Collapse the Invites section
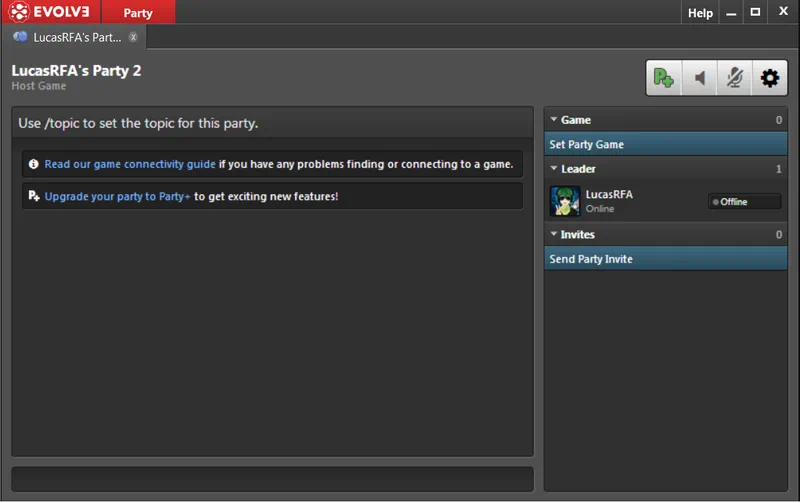This screenshot has height=503, width=800. click(554, 234)
